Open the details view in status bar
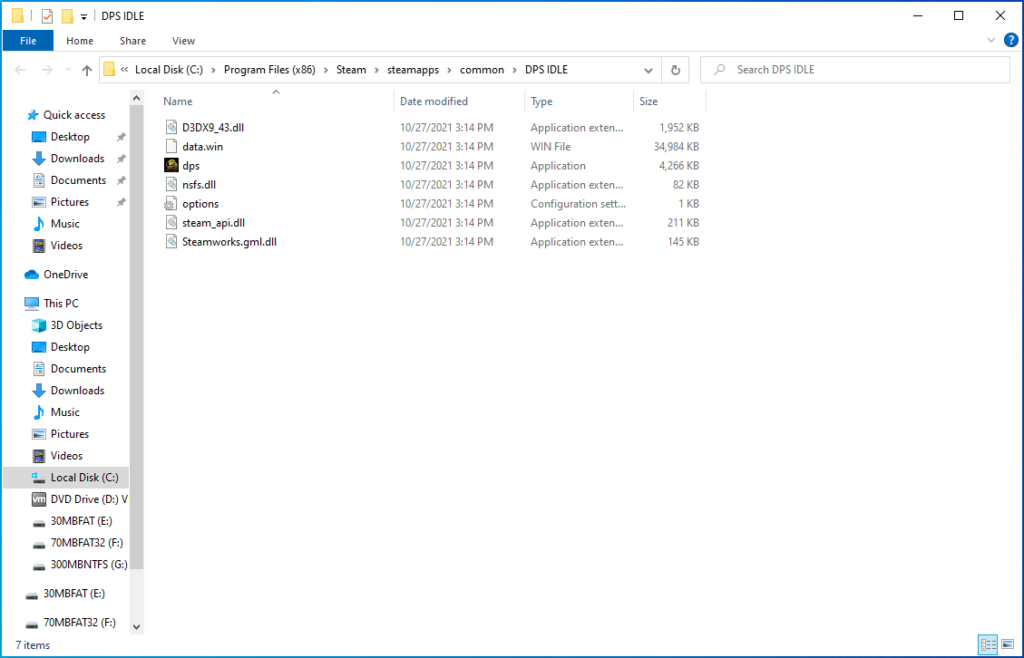The height and width of the screenshot is (658, 1024). (988, 644)
